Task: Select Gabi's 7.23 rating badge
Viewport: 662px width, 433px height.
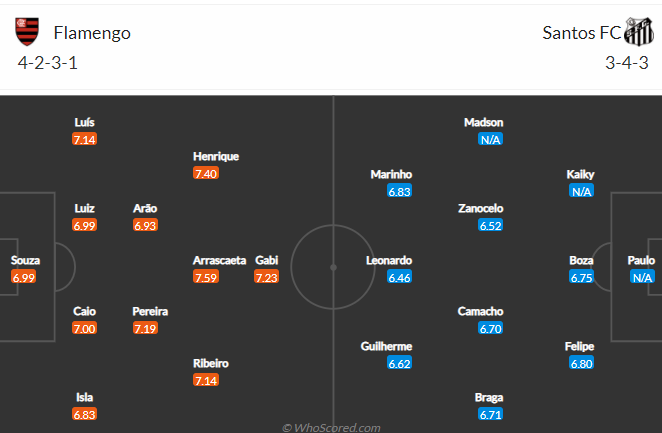Action: (x=266, y=277)
